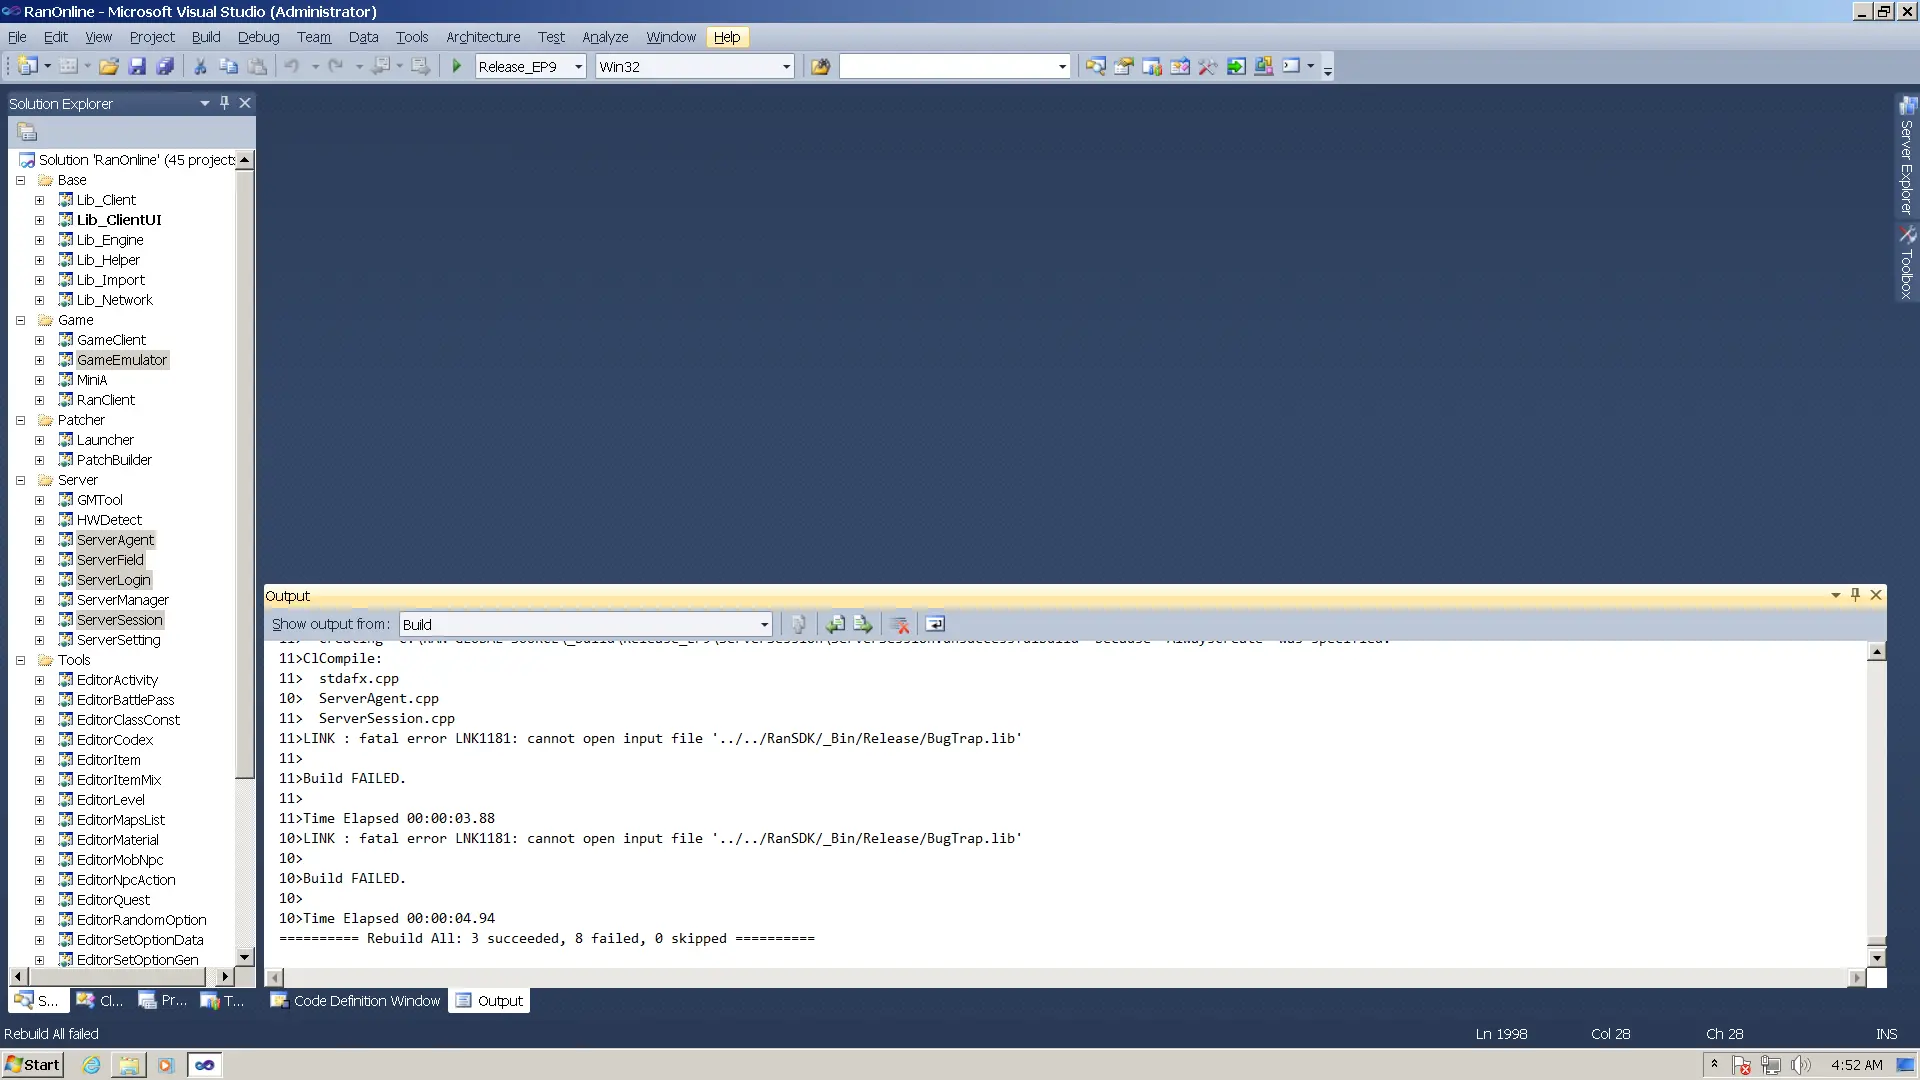
Task: Open the Release_EP9 configuration dropdown
Action: (x=578, y=67)
